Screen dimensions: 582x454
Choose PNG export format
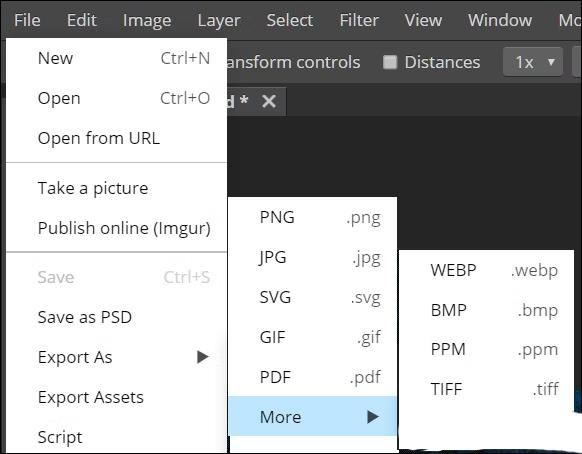(313, 217)
